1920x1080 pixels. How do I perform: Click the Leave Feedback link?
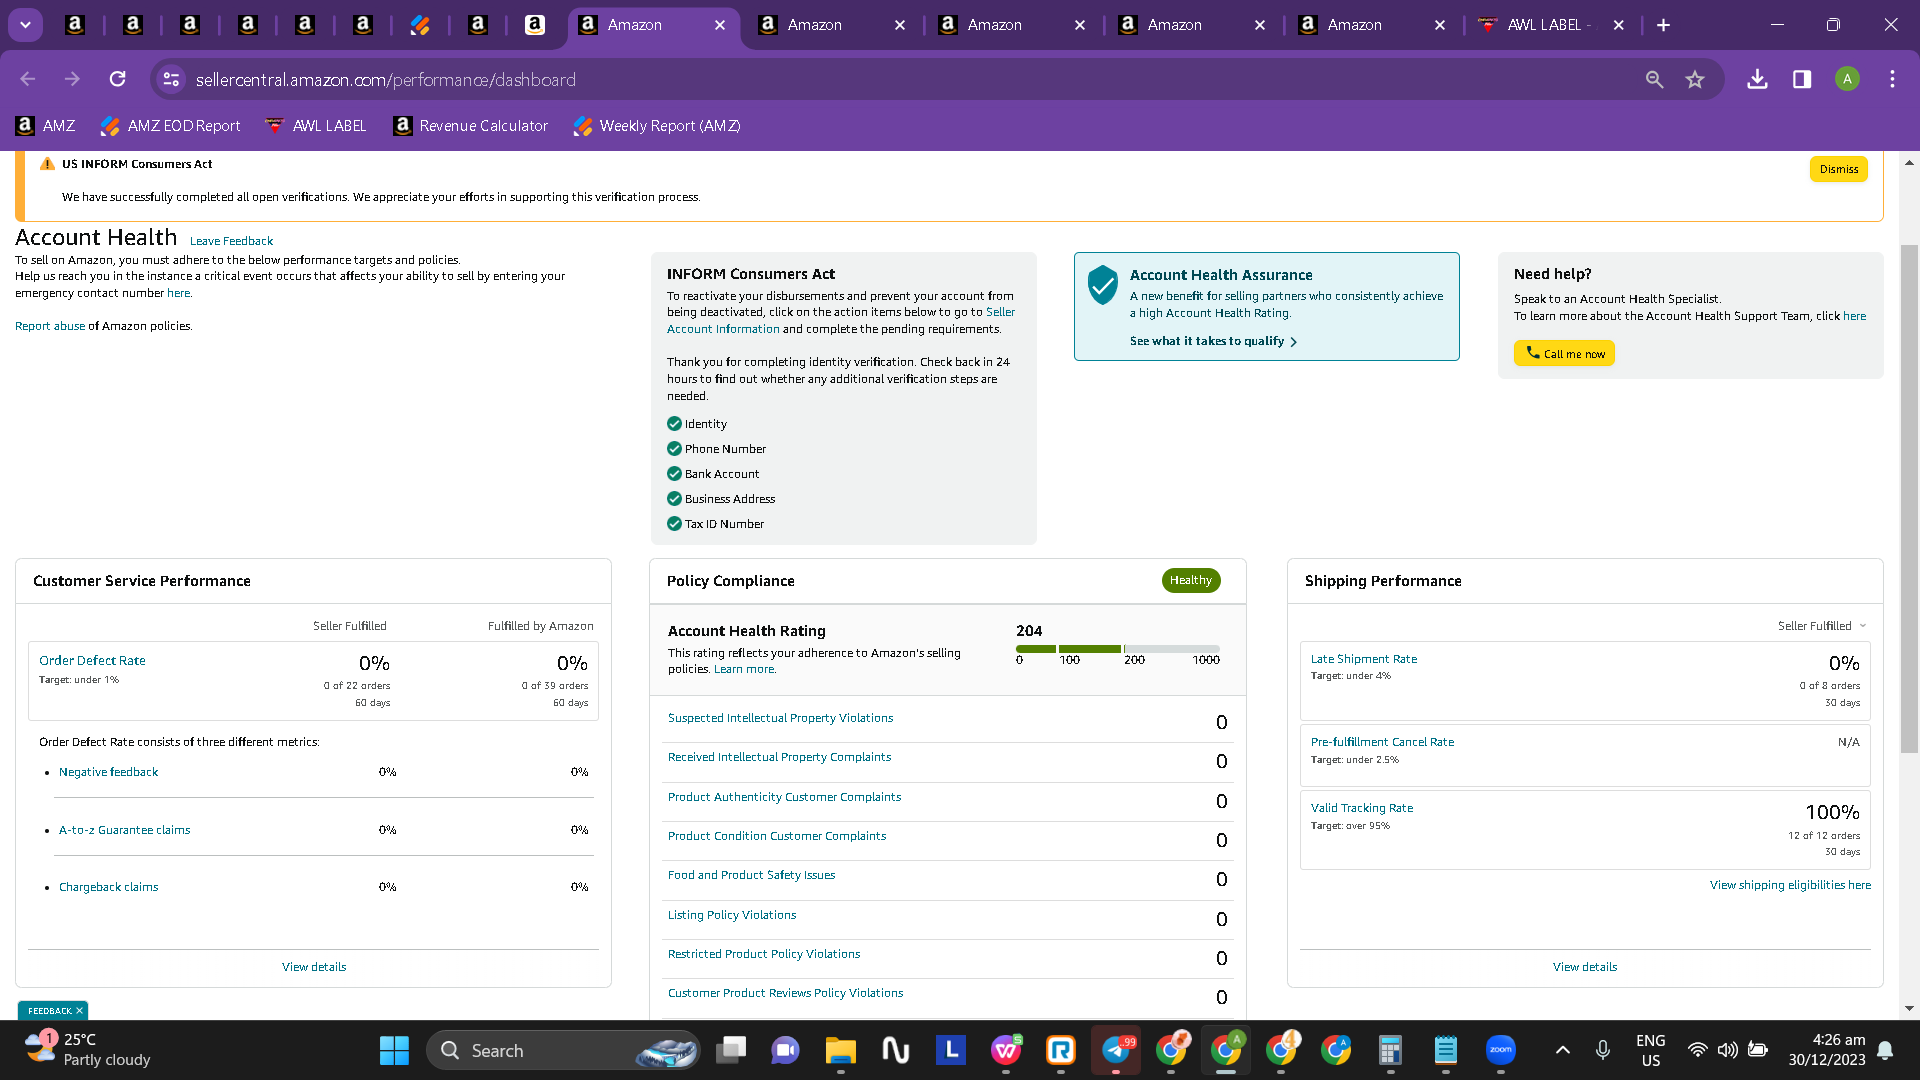(x=231, y=241)
